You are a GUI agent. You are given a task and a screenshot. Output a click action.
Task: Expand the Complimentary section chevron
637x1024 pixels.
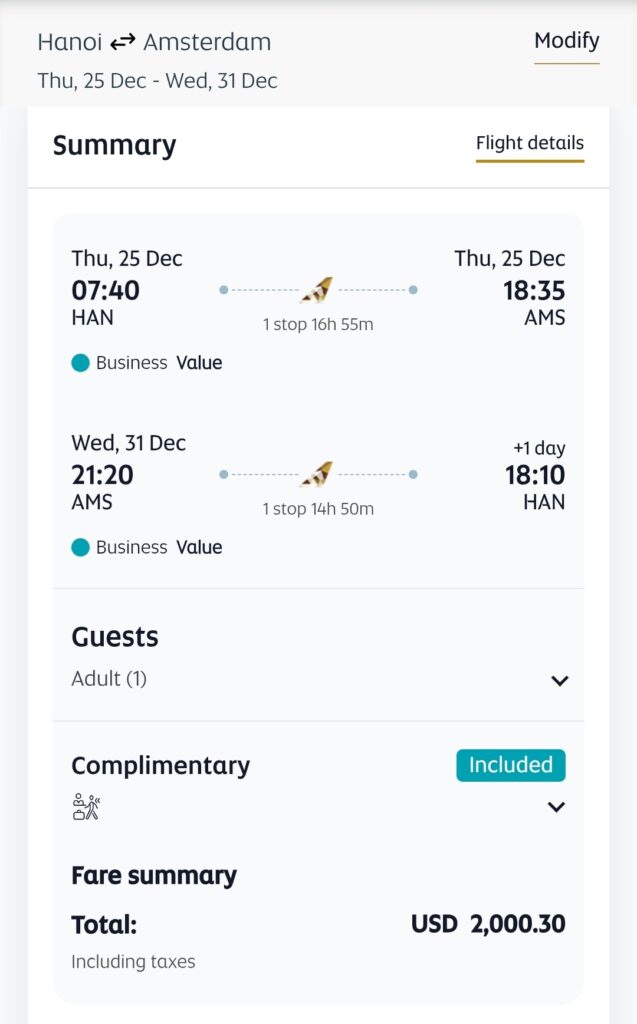pos(557,807)
